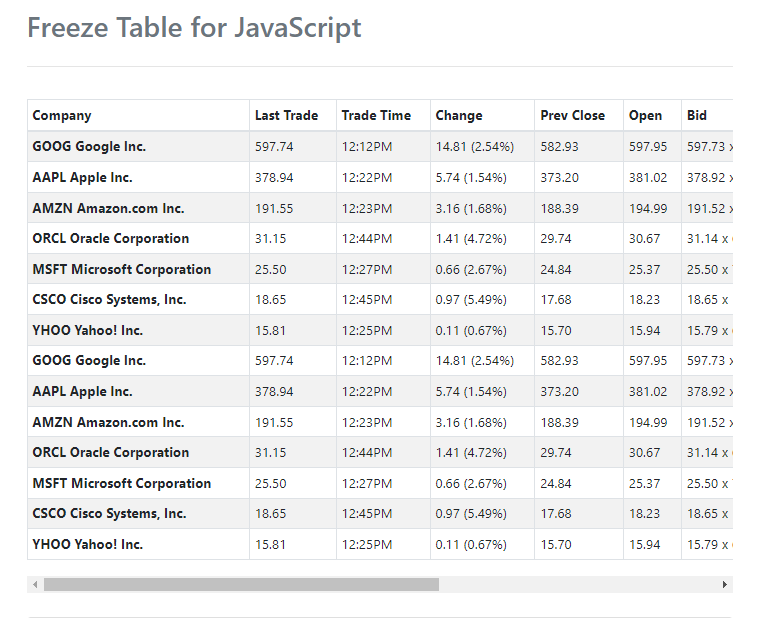
Task: Select 0.97 (5.49%) in the second CSCO row
Action: tap(471, 514)
